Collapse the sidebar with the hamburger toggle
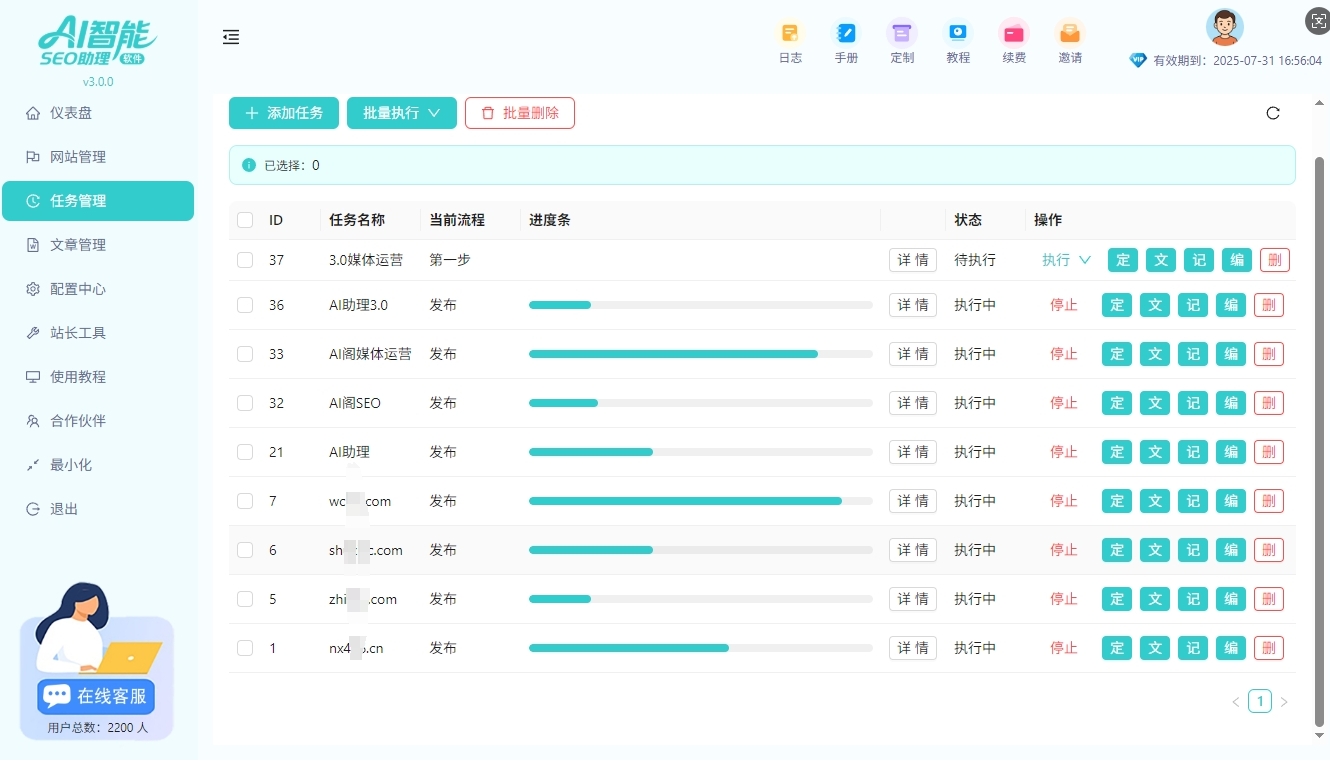This screenshot has height=765, width=1330. (231, 37)
